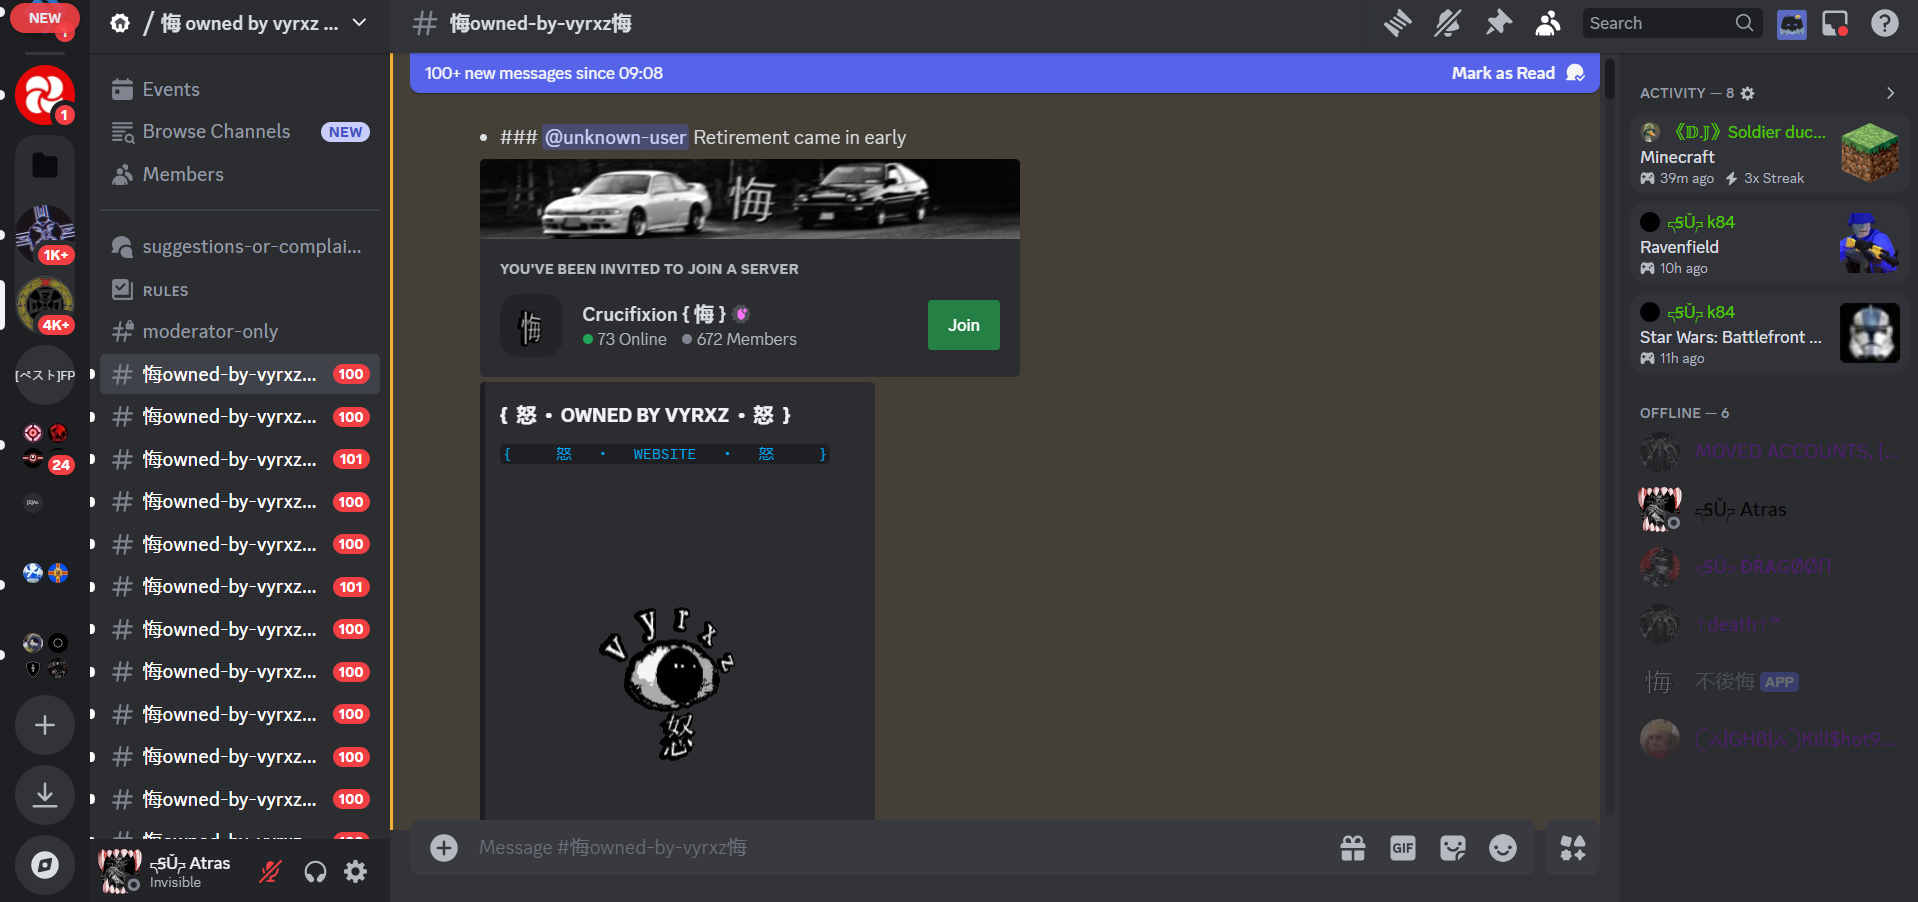The width and height of the screenshot is (1918, 902).
Task: Toggle headphone deafen in user panel
Action: [x=315, y=872]
